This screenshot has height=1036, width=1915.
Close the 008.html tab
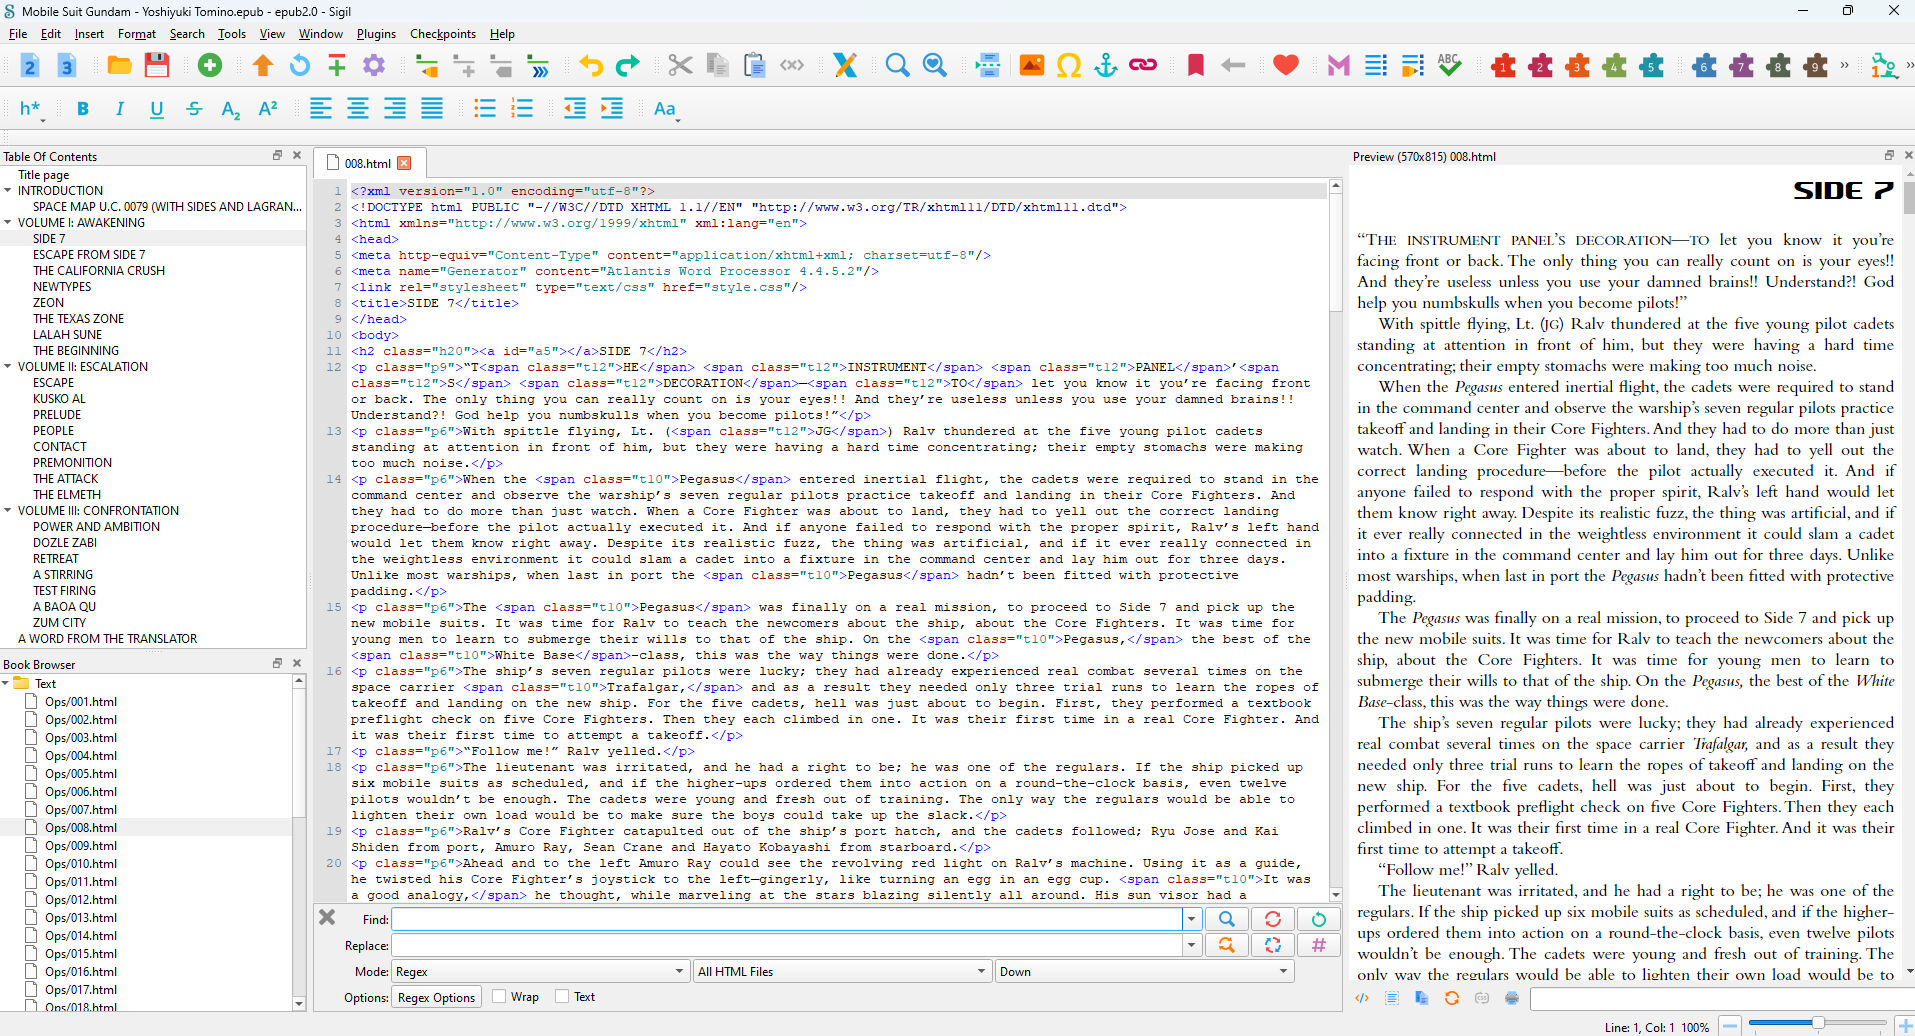coord(404,163)
